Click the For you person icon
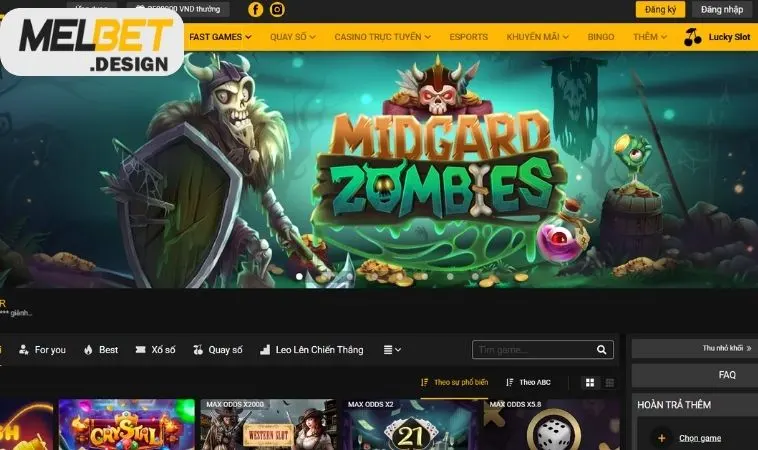 [x=23, y=349]
